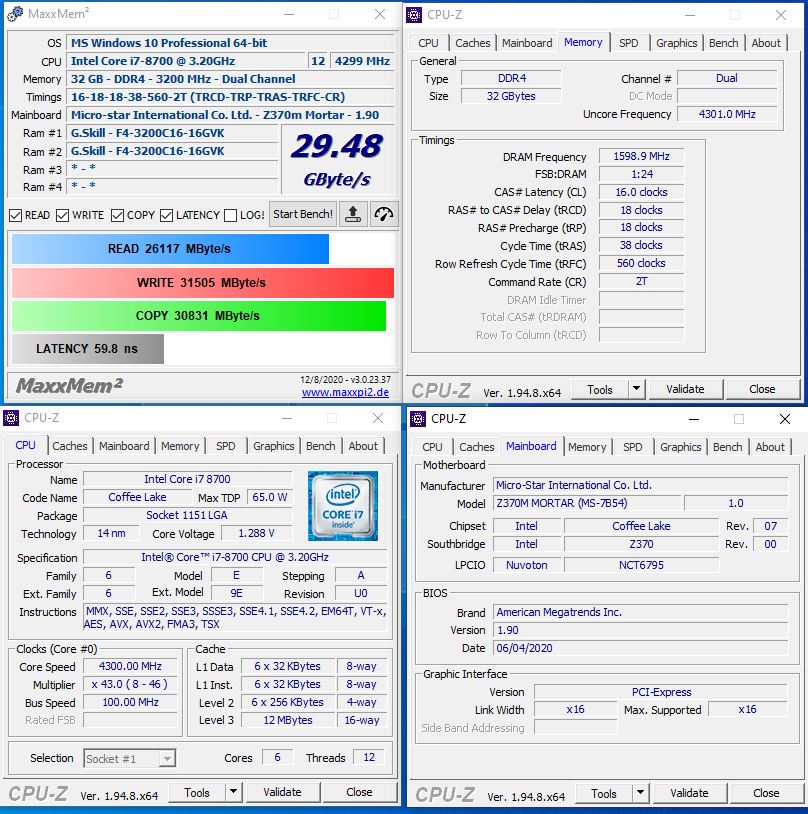Click the Z370M MORTAR (MS-7B54) model field

pos(587,503)
